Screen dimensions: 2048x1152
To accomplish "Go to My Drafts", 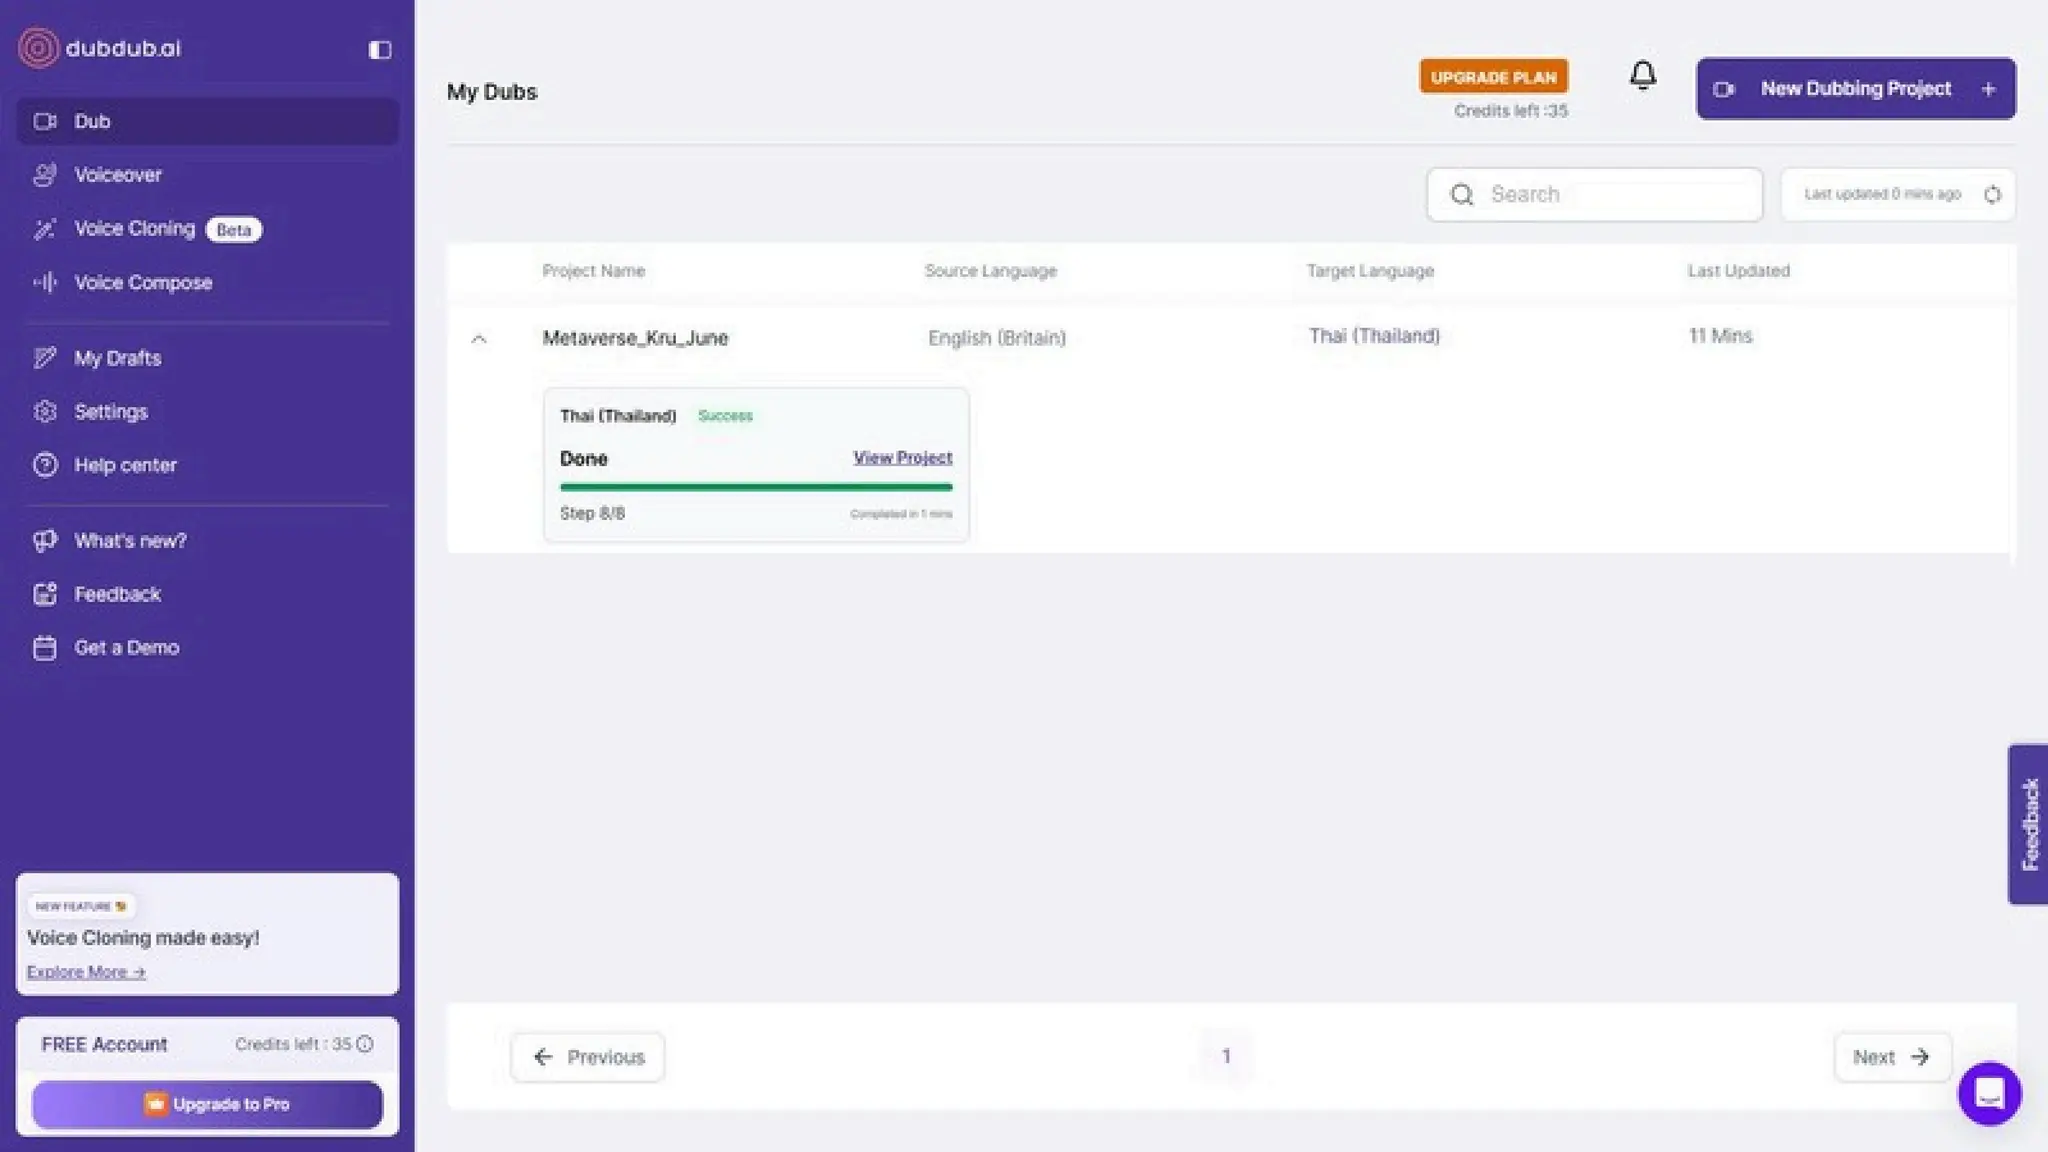I will pyautogui.click(x=117, y=358).
